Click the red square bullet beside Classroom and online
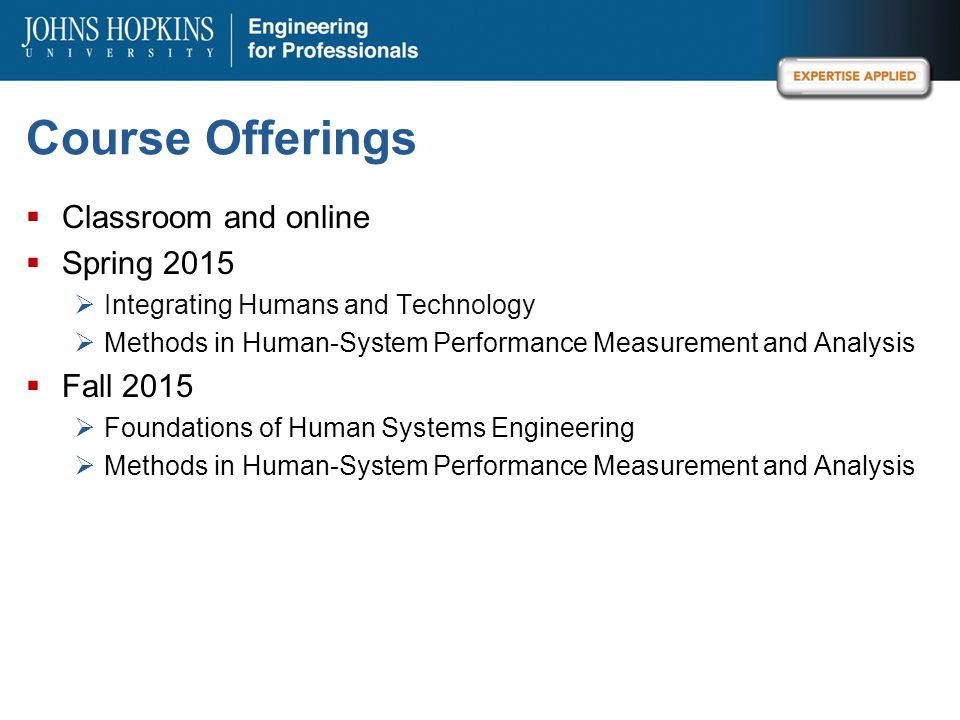 [x=33, y=216]
